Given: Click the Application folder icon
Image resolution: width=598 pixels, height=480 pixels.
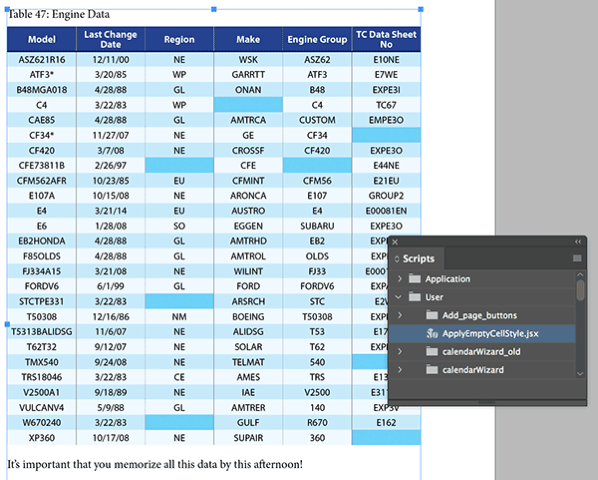Looking at the screenshot, I should [415, 279].
